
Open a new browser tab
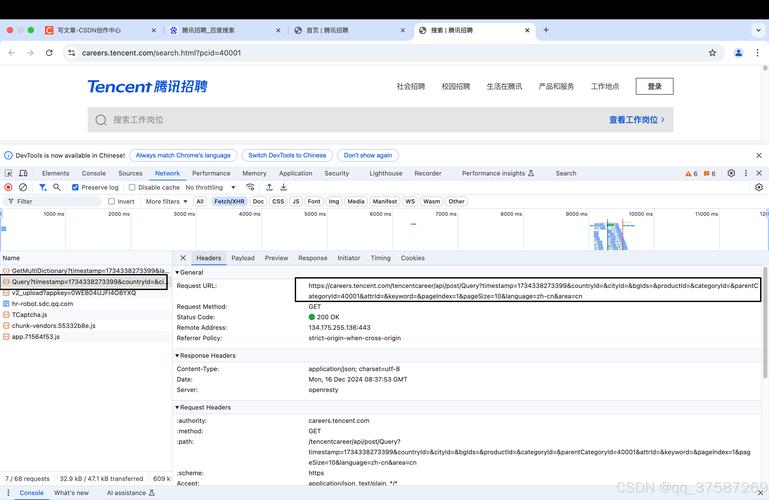[x=546, y=30]
